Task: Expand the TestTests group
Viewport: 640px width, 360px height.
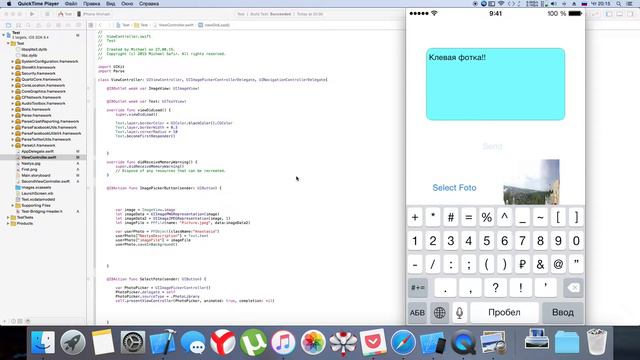Action: 8,218
